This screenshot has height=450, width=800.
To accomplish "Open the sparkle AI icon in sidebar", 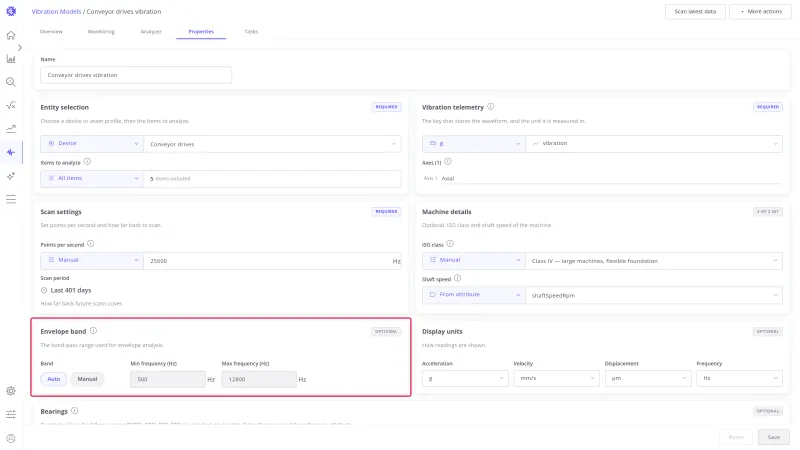I will click(x=11, y=176).
